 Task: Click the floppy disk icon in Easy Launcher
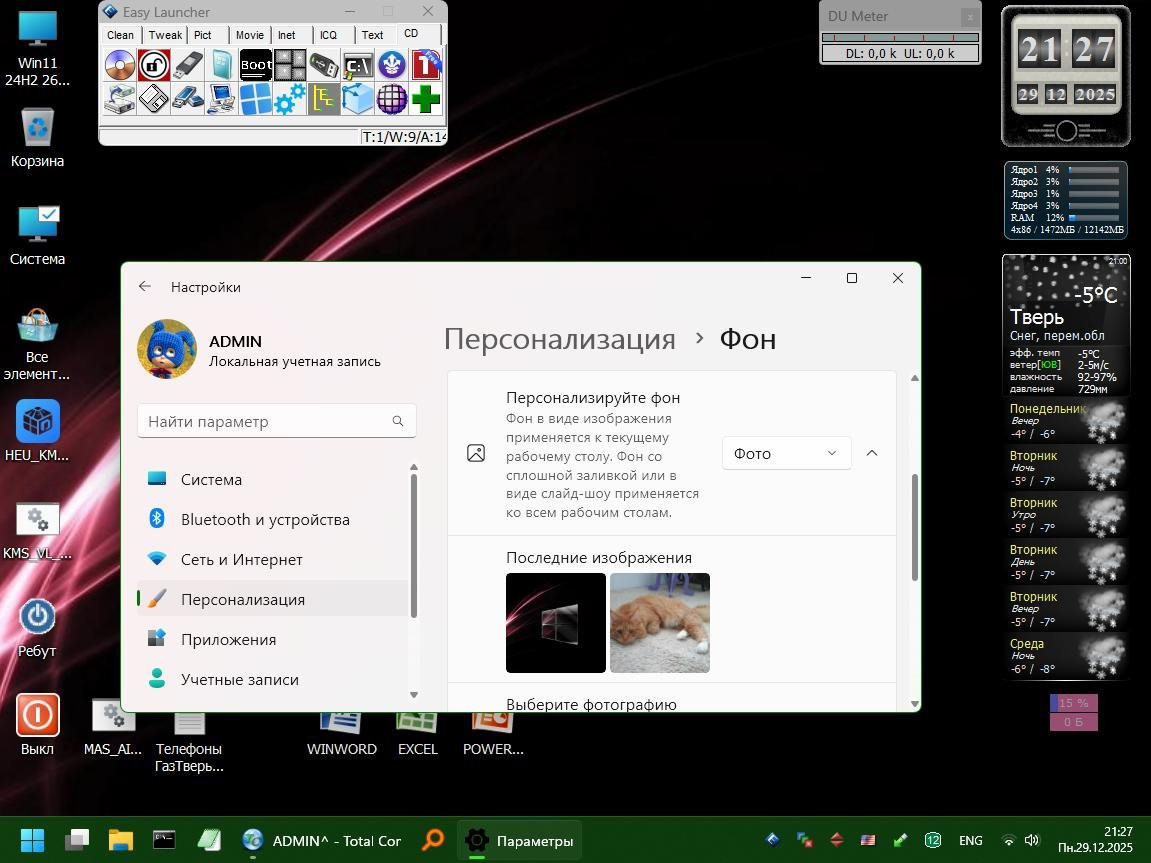point(153,99)
